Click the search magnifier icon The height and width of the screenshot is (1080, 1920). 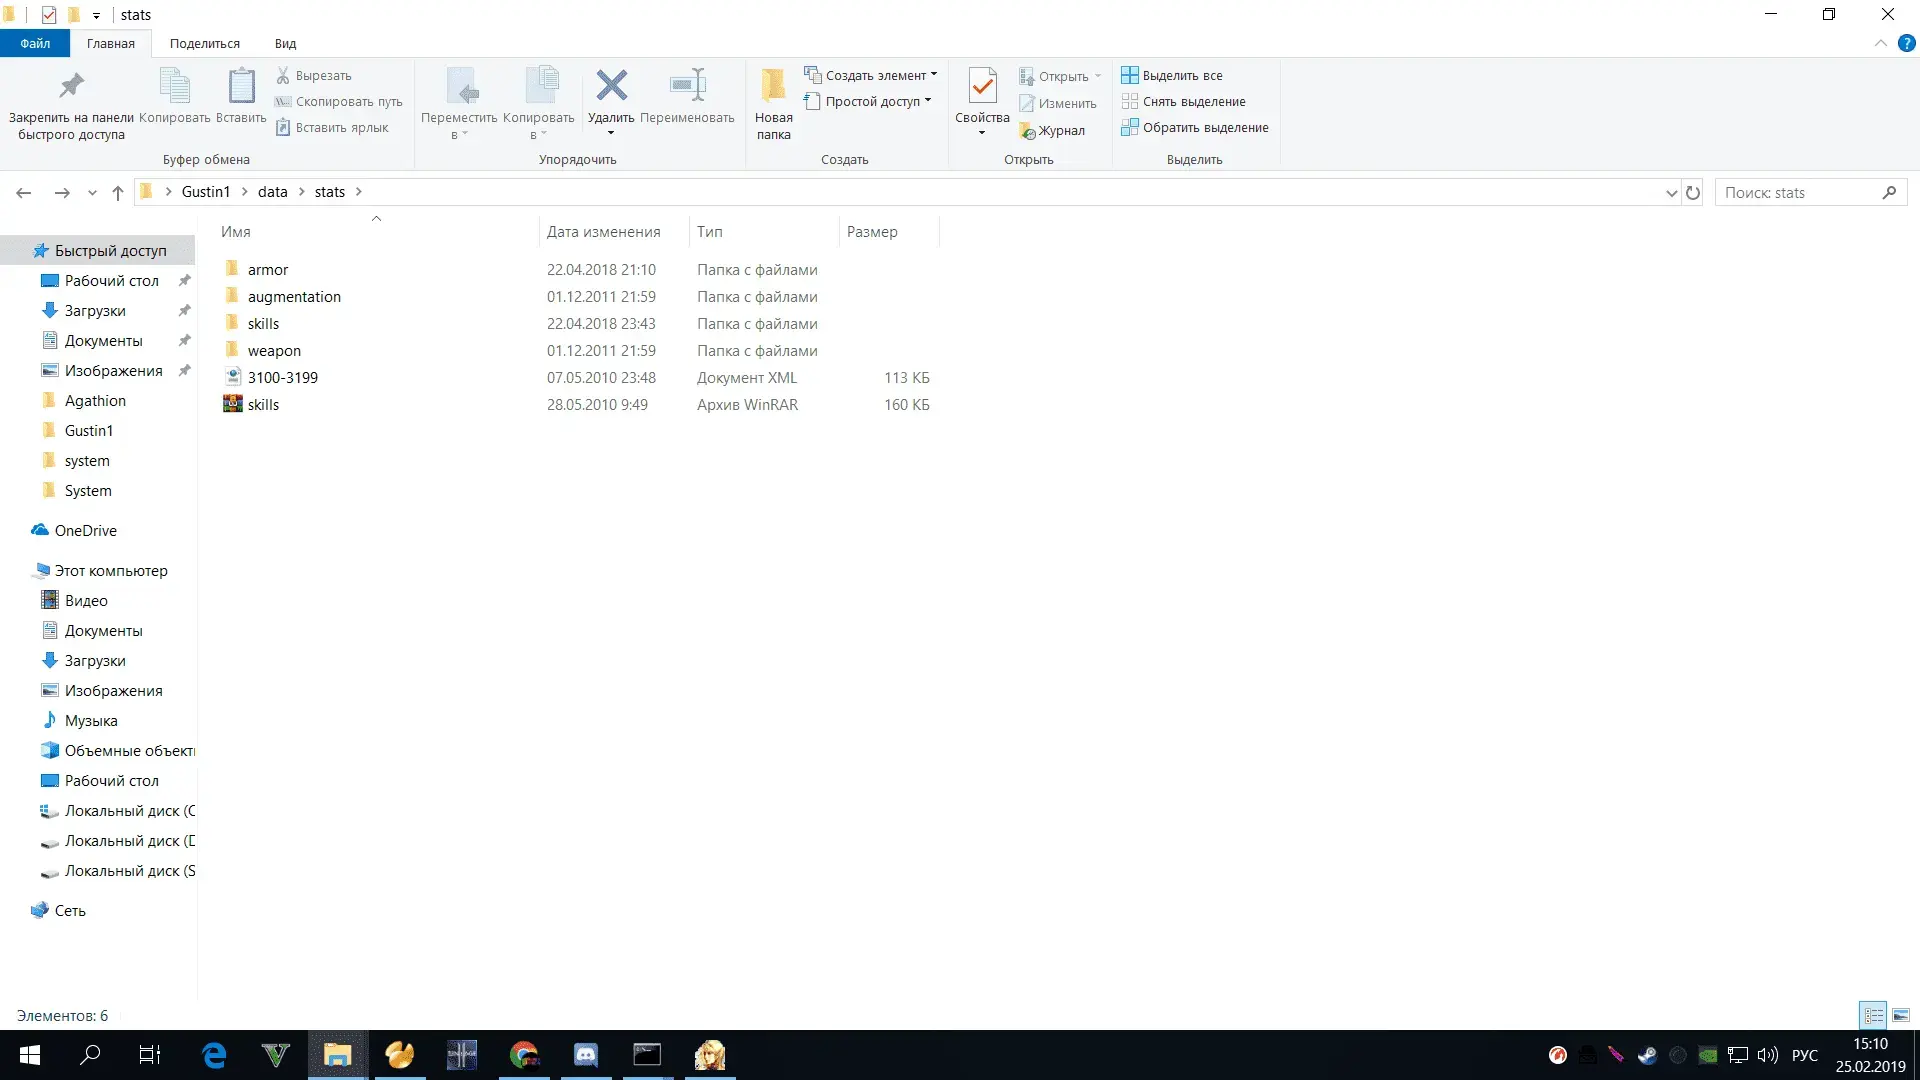pos(1889,192)
